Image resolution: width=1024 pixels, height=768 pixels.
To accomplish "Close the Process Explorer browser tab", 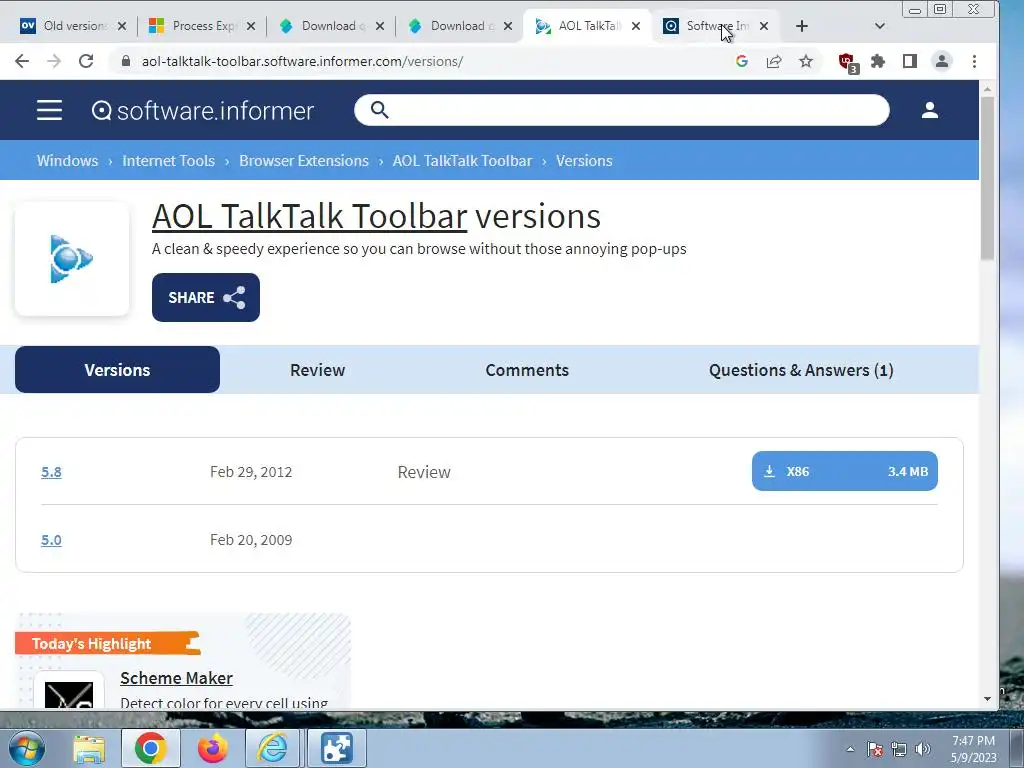I will click(251, 26).
